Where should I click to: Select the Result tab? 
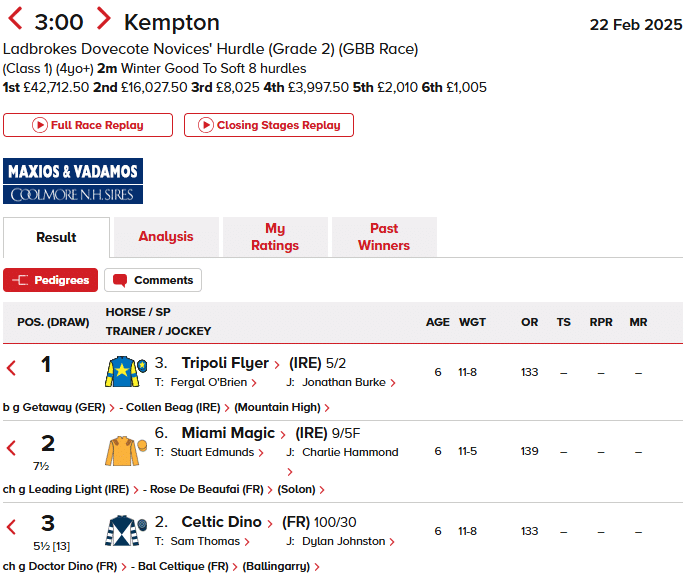(x=56, y=237)
